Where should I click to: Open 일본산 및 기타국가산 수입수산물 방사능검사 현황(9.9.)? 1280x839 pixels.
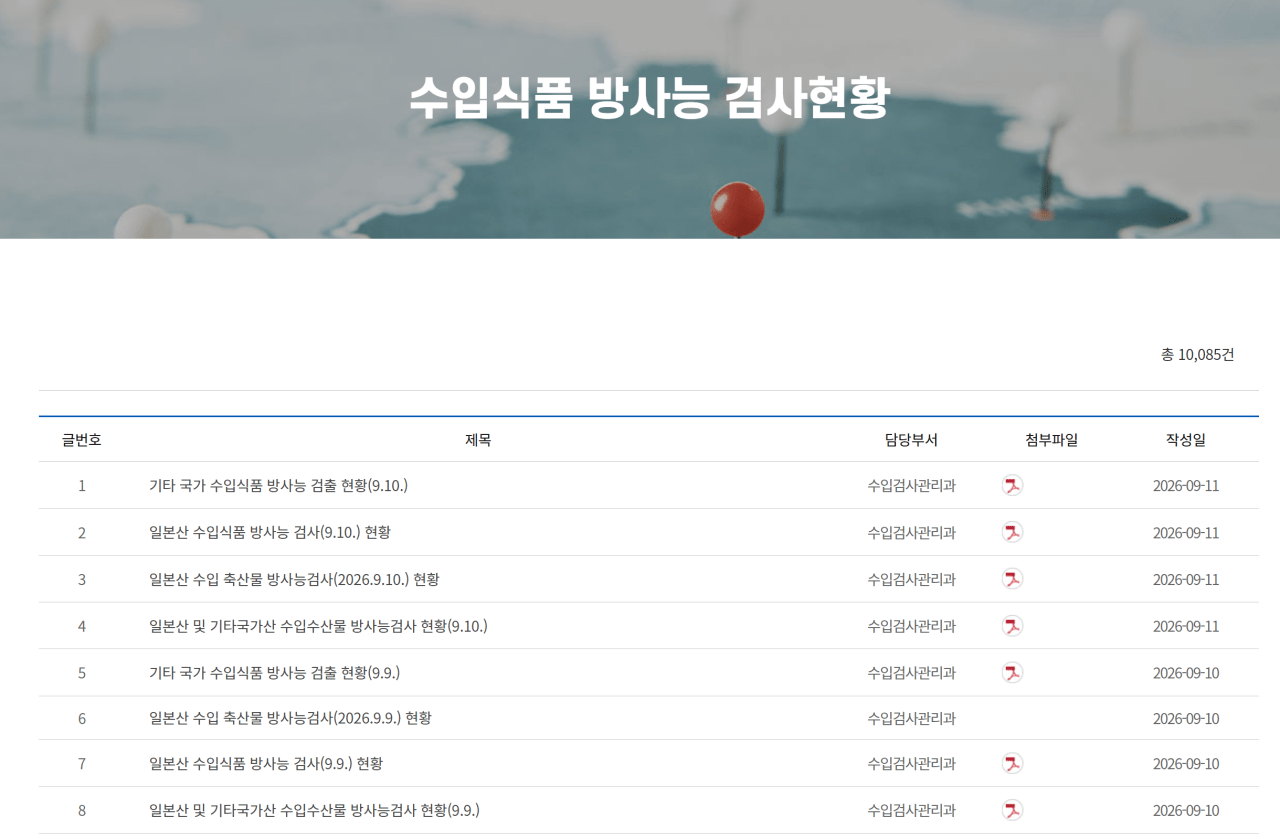tap(314, 810)
